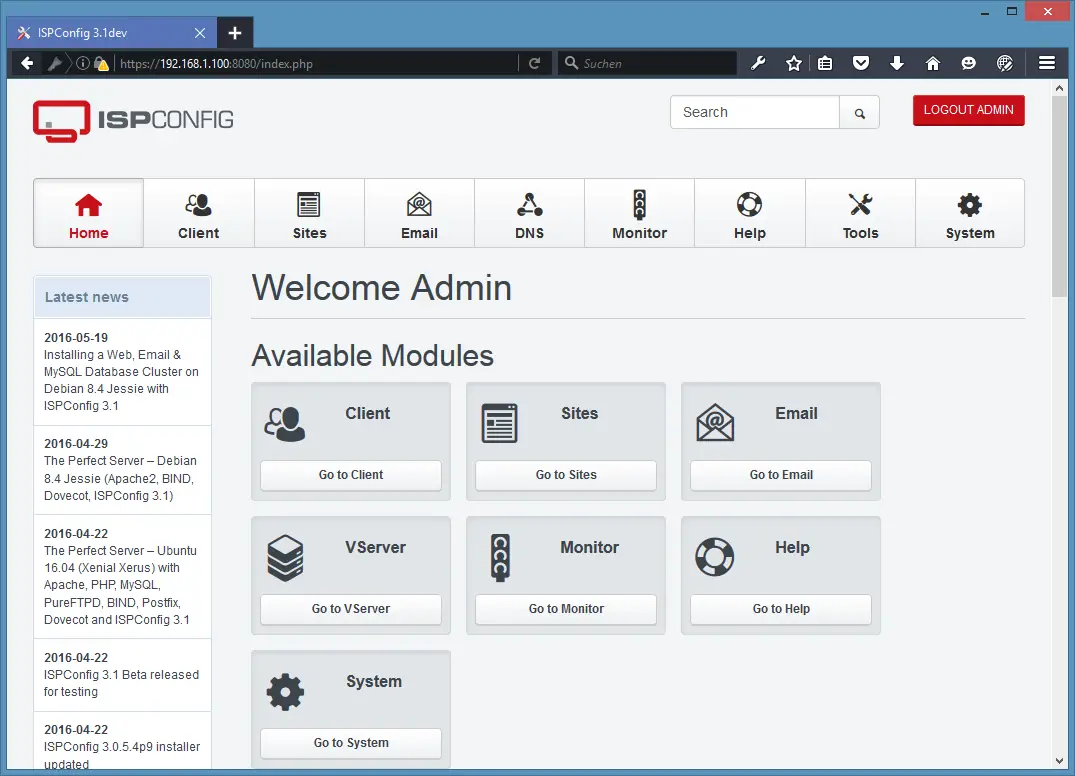Click the Monitor traffic-light card icon
1075x776 pixels.
pyautogui.click(x=500, y=558)
